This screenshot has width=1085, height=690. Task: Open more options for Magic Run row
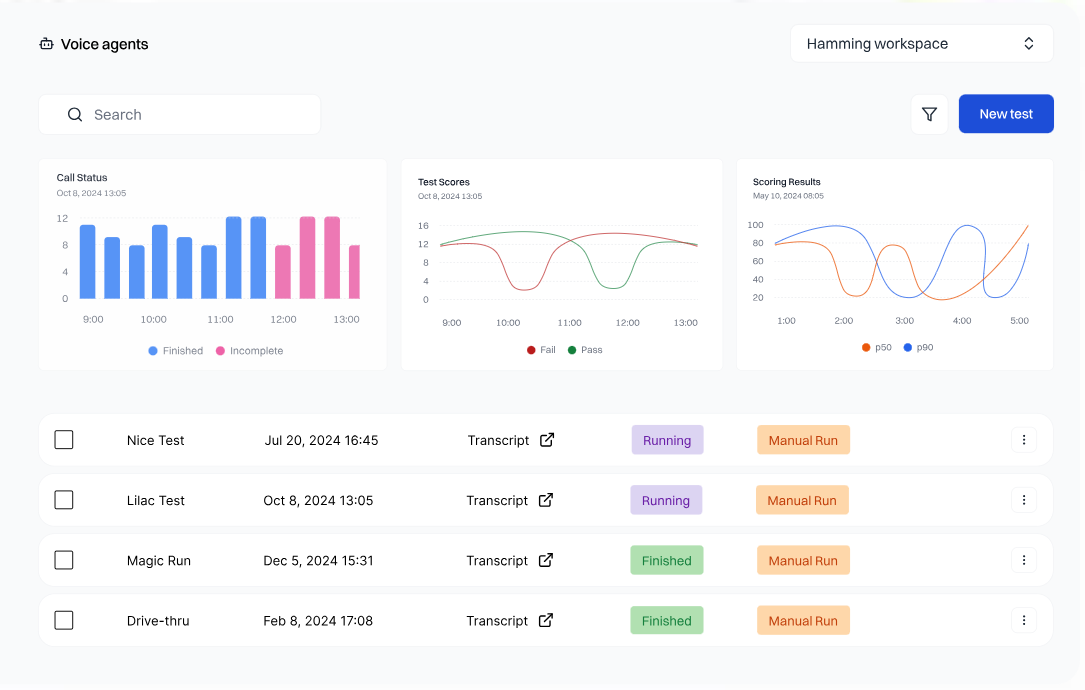[x=1023, y=560]
